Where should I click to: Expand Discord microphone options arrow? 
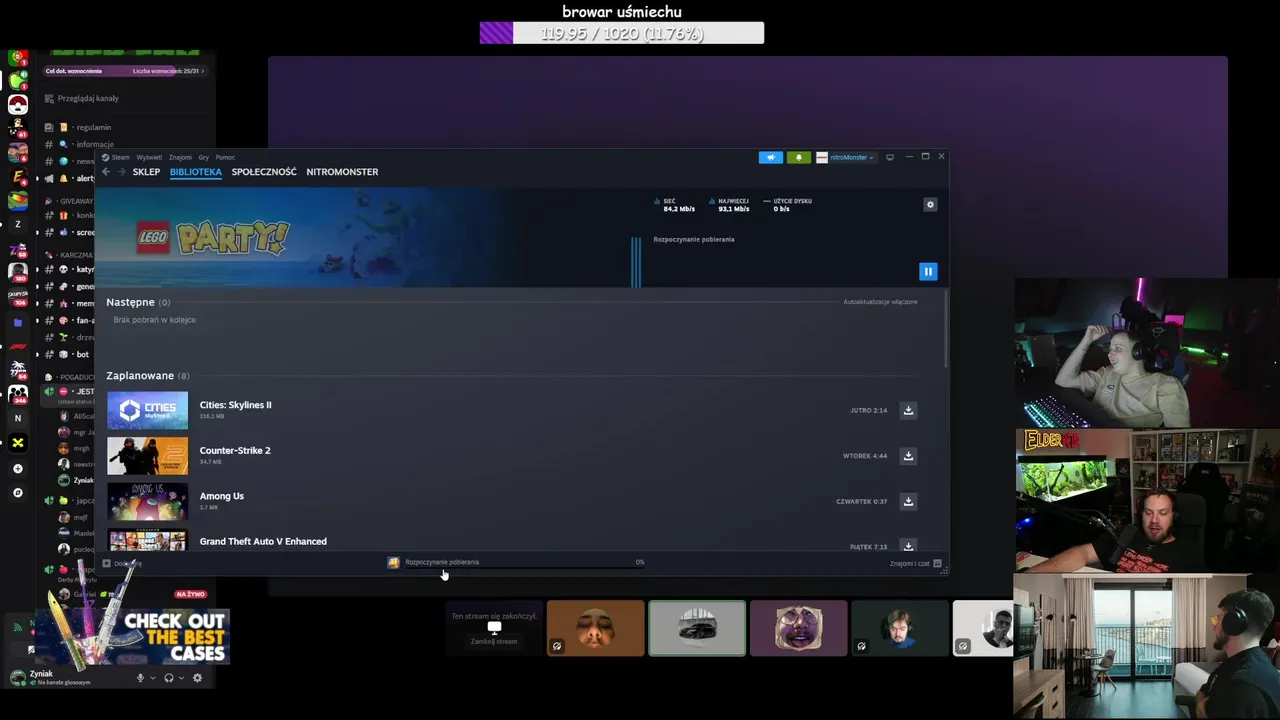(152, 678)
